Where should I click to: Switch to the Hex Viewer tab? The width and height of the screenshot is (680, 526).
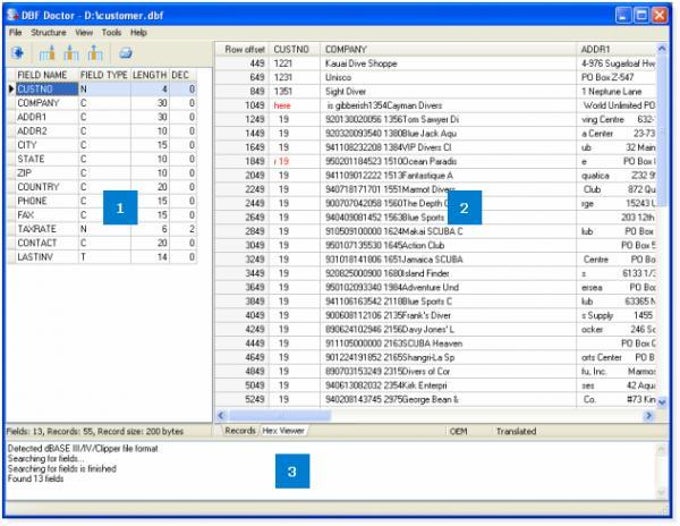[284, 431]
